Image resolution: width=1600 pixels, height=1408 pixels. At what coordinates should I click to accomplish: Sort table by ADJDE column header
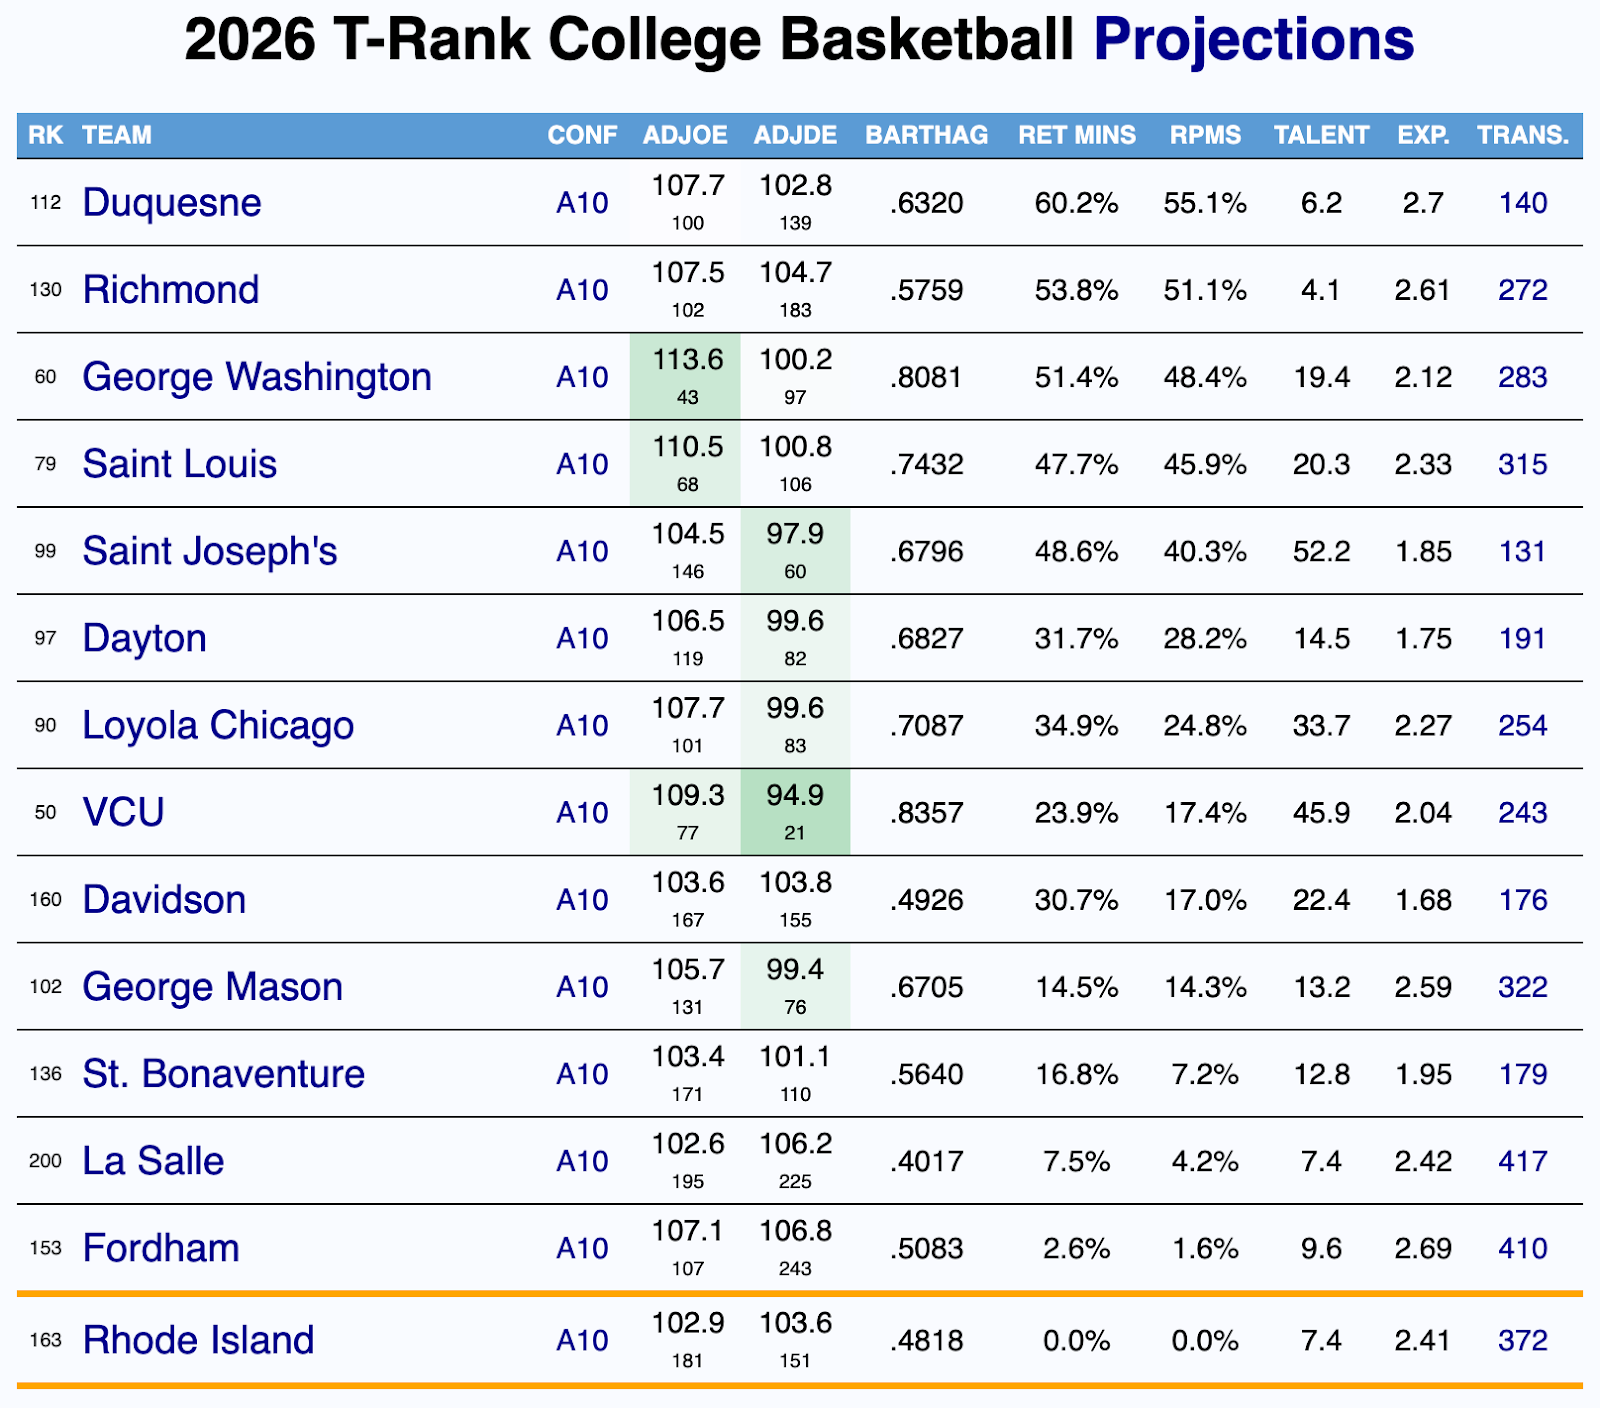pos(795,135)
